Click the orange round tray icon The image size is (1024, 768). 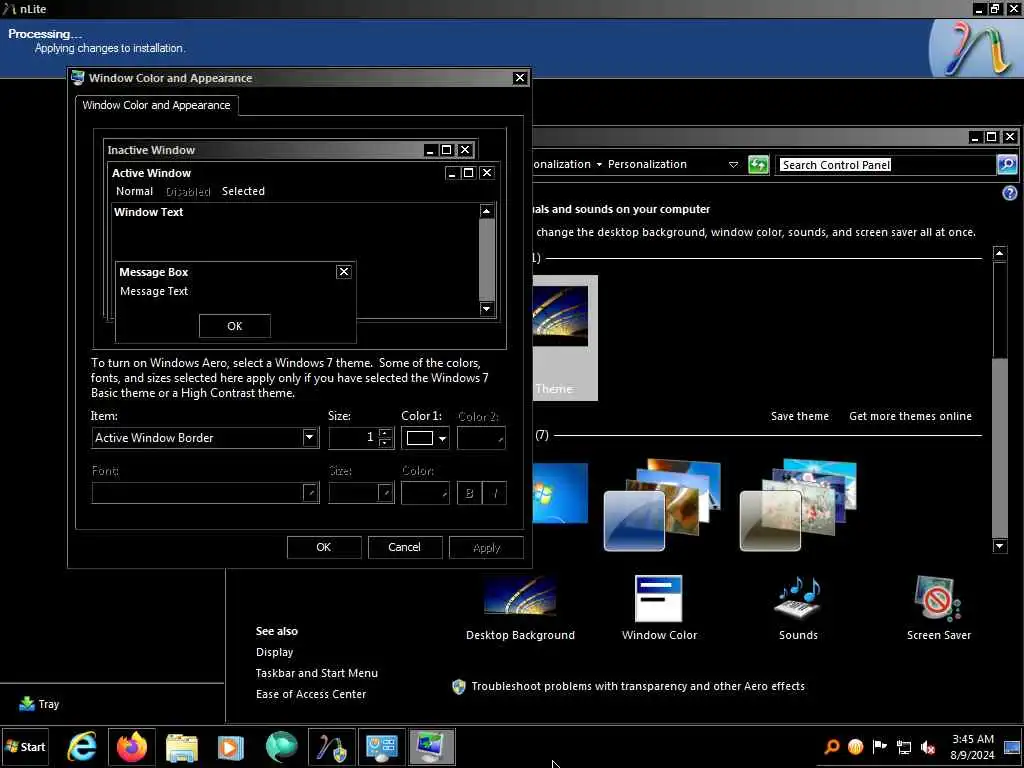point(856,746)
